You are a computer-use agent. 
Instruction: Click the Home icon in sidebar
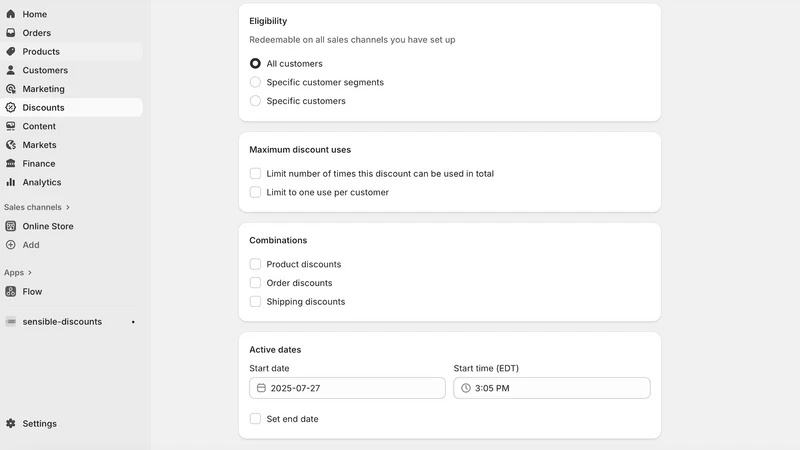click(x=11, y=14)
